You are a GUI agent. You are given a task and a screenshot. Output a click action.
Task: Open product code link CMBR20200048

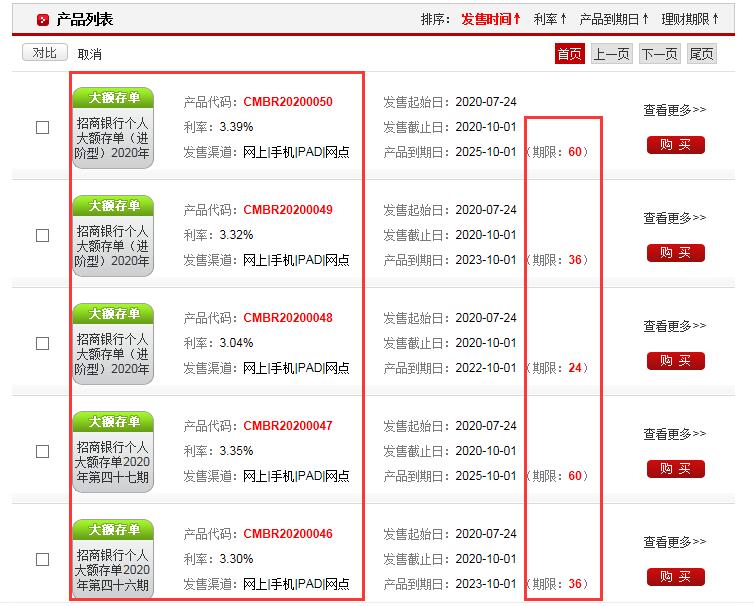288,318
